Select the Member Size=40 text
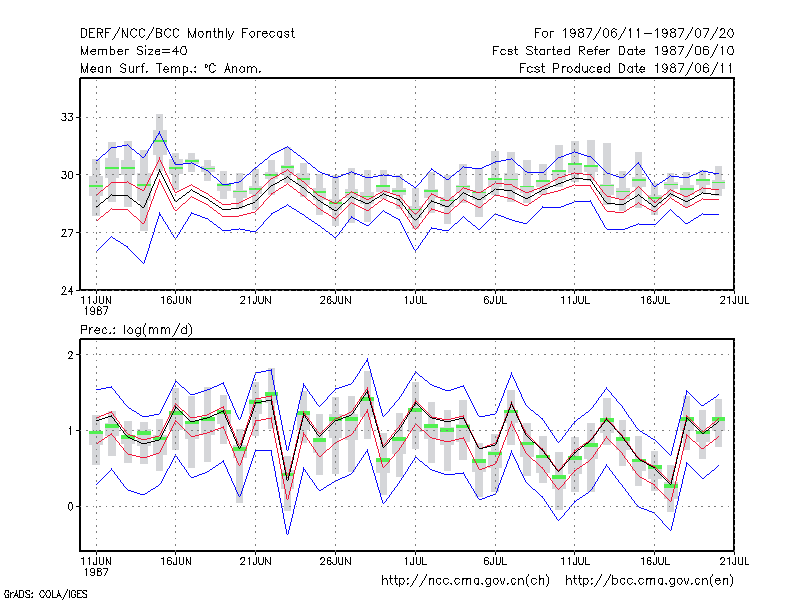The height and width of the screenshot is (600, 800). point(134,51)
